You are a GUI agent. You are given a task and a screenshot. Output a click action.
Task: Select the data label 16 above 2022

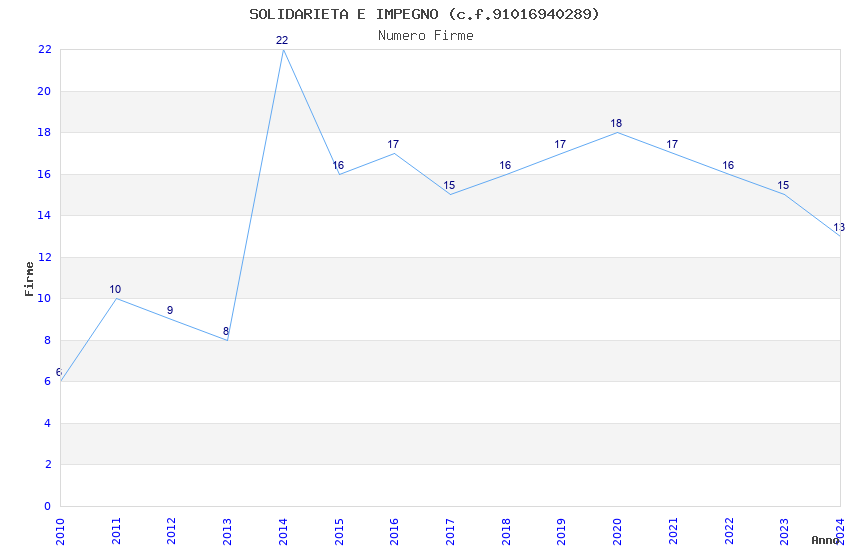(727, 165)
